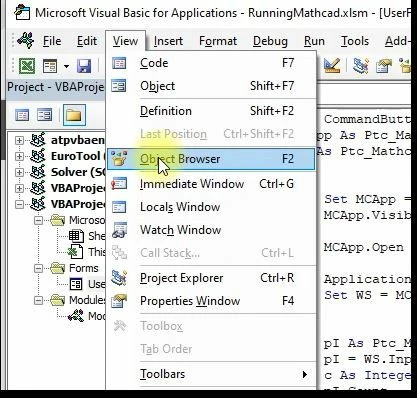
Task: Click the VBA application icon on menu bar
Action: (26, 41)
